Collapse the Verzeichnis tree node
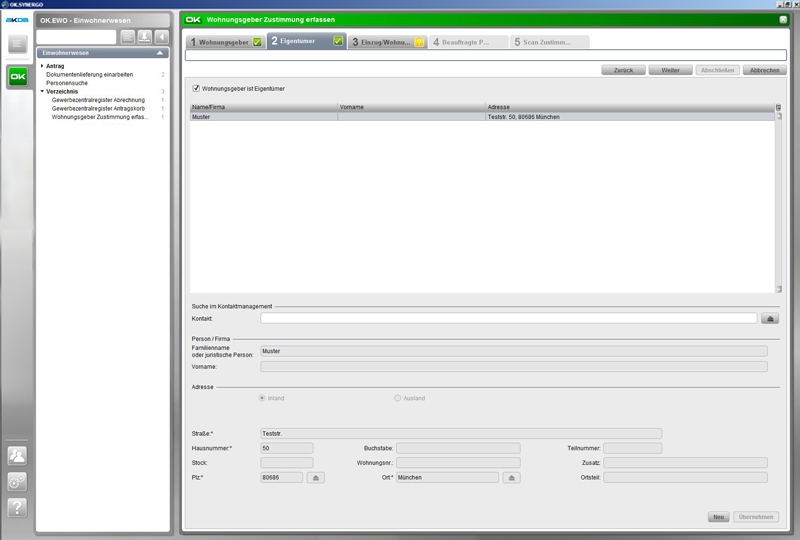The height and width of the screenshot is (540, 800). point(42,91)
